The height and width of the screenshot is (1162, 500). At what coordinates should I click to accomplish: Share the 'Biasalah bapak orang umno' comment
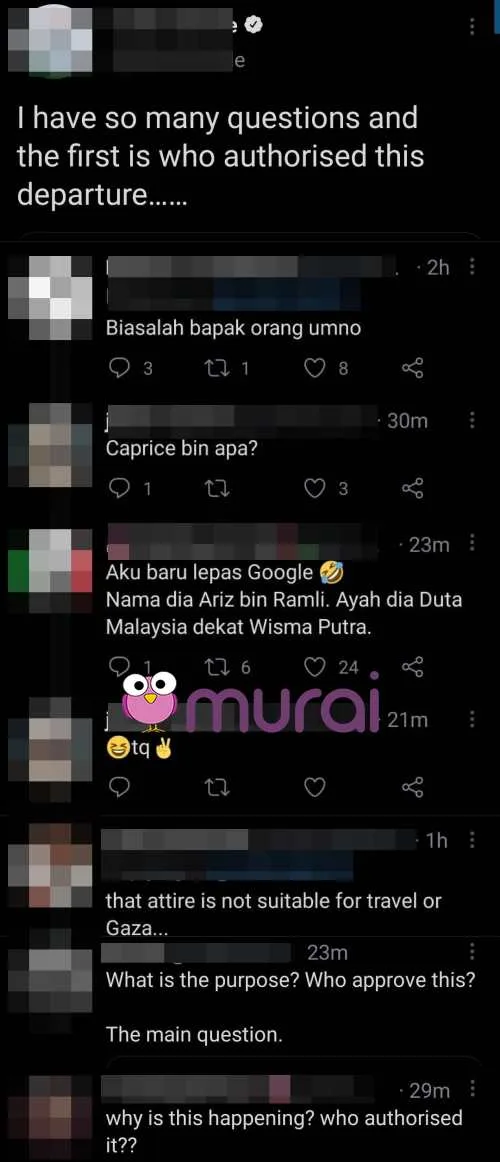(x=412, y=368)
